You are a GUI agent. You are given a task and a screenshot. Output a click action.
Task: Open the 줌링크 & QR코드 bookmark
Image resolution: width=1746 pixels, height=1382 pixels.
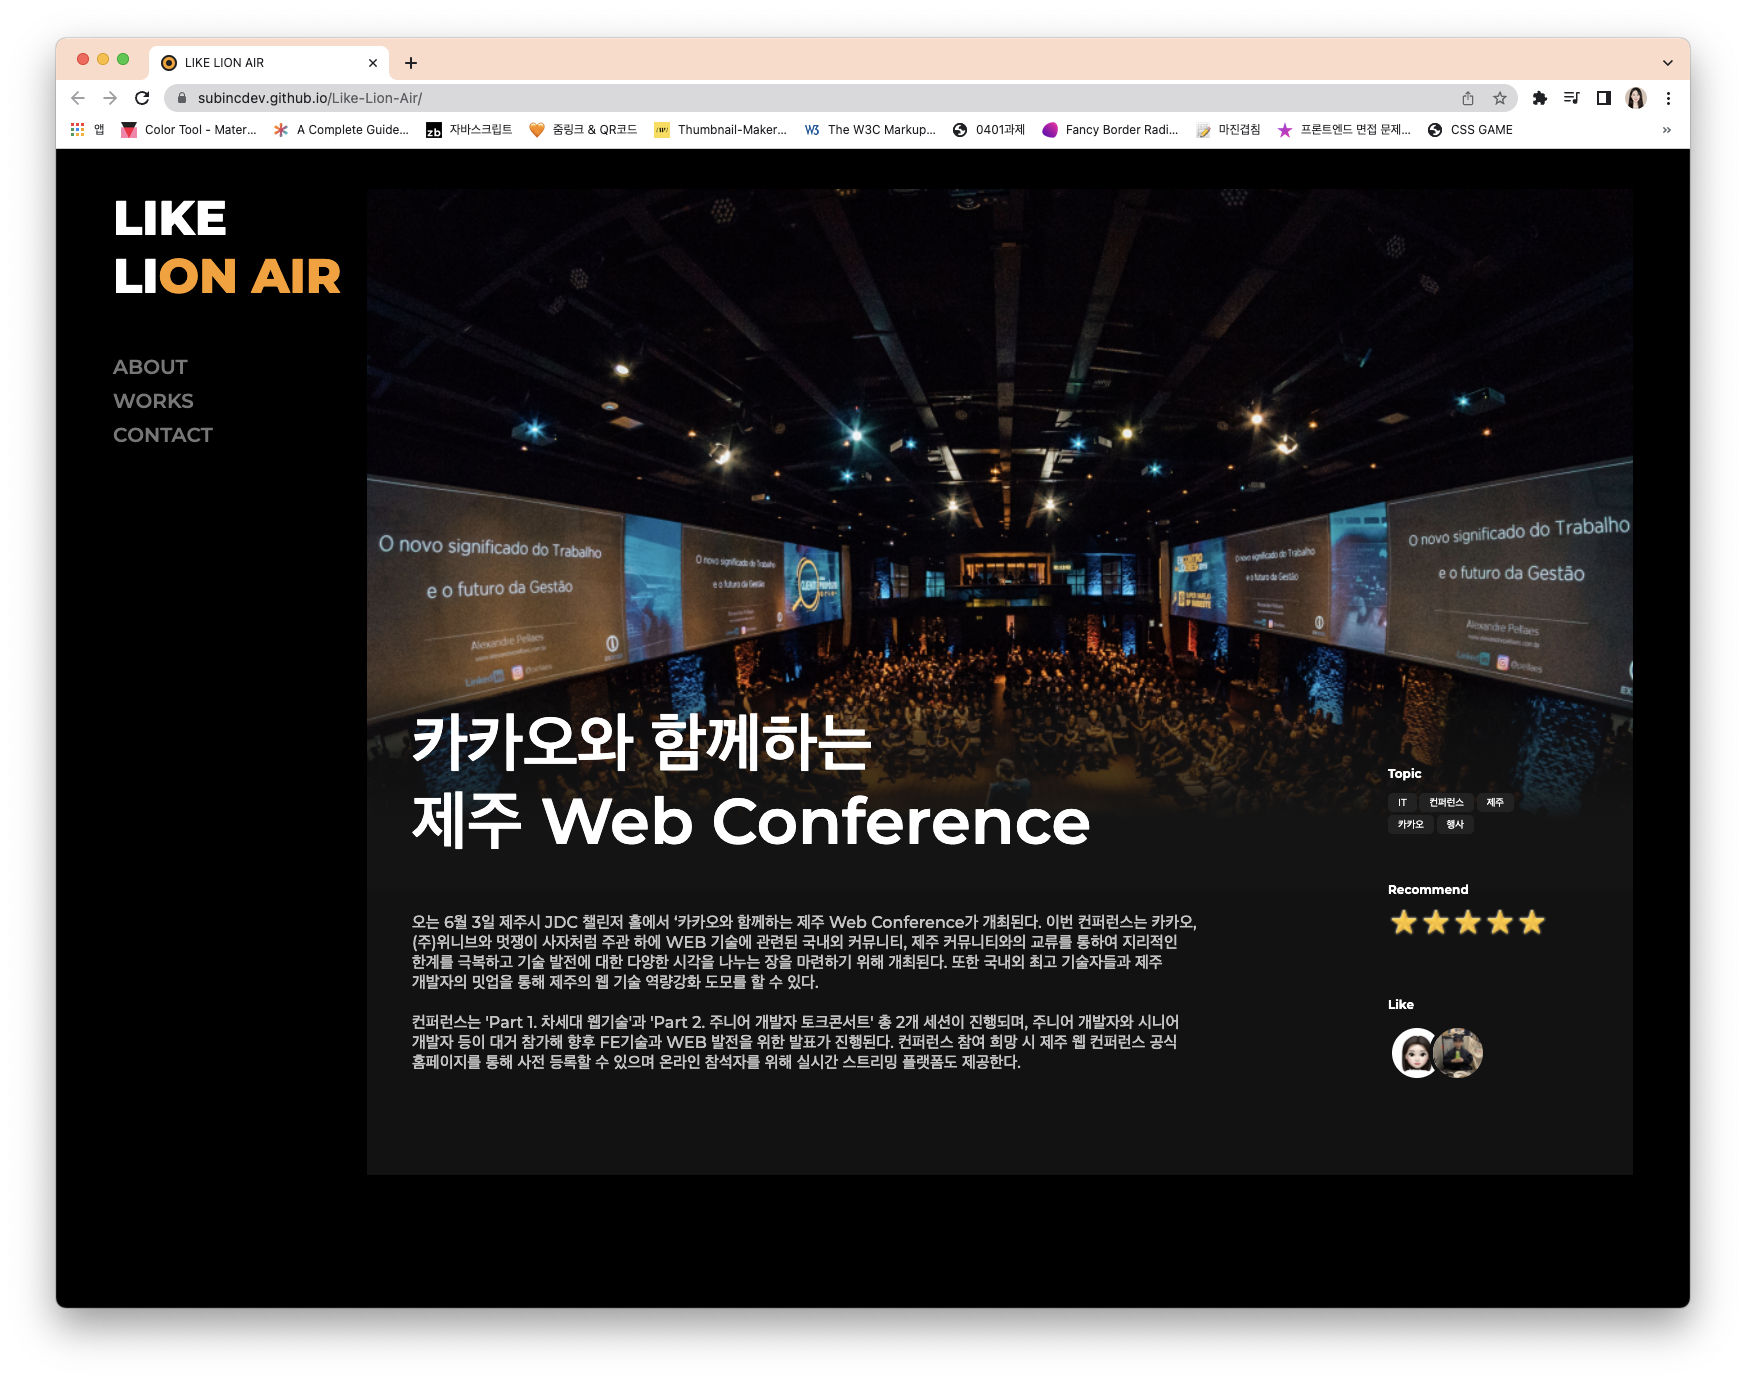pos(583,130)
